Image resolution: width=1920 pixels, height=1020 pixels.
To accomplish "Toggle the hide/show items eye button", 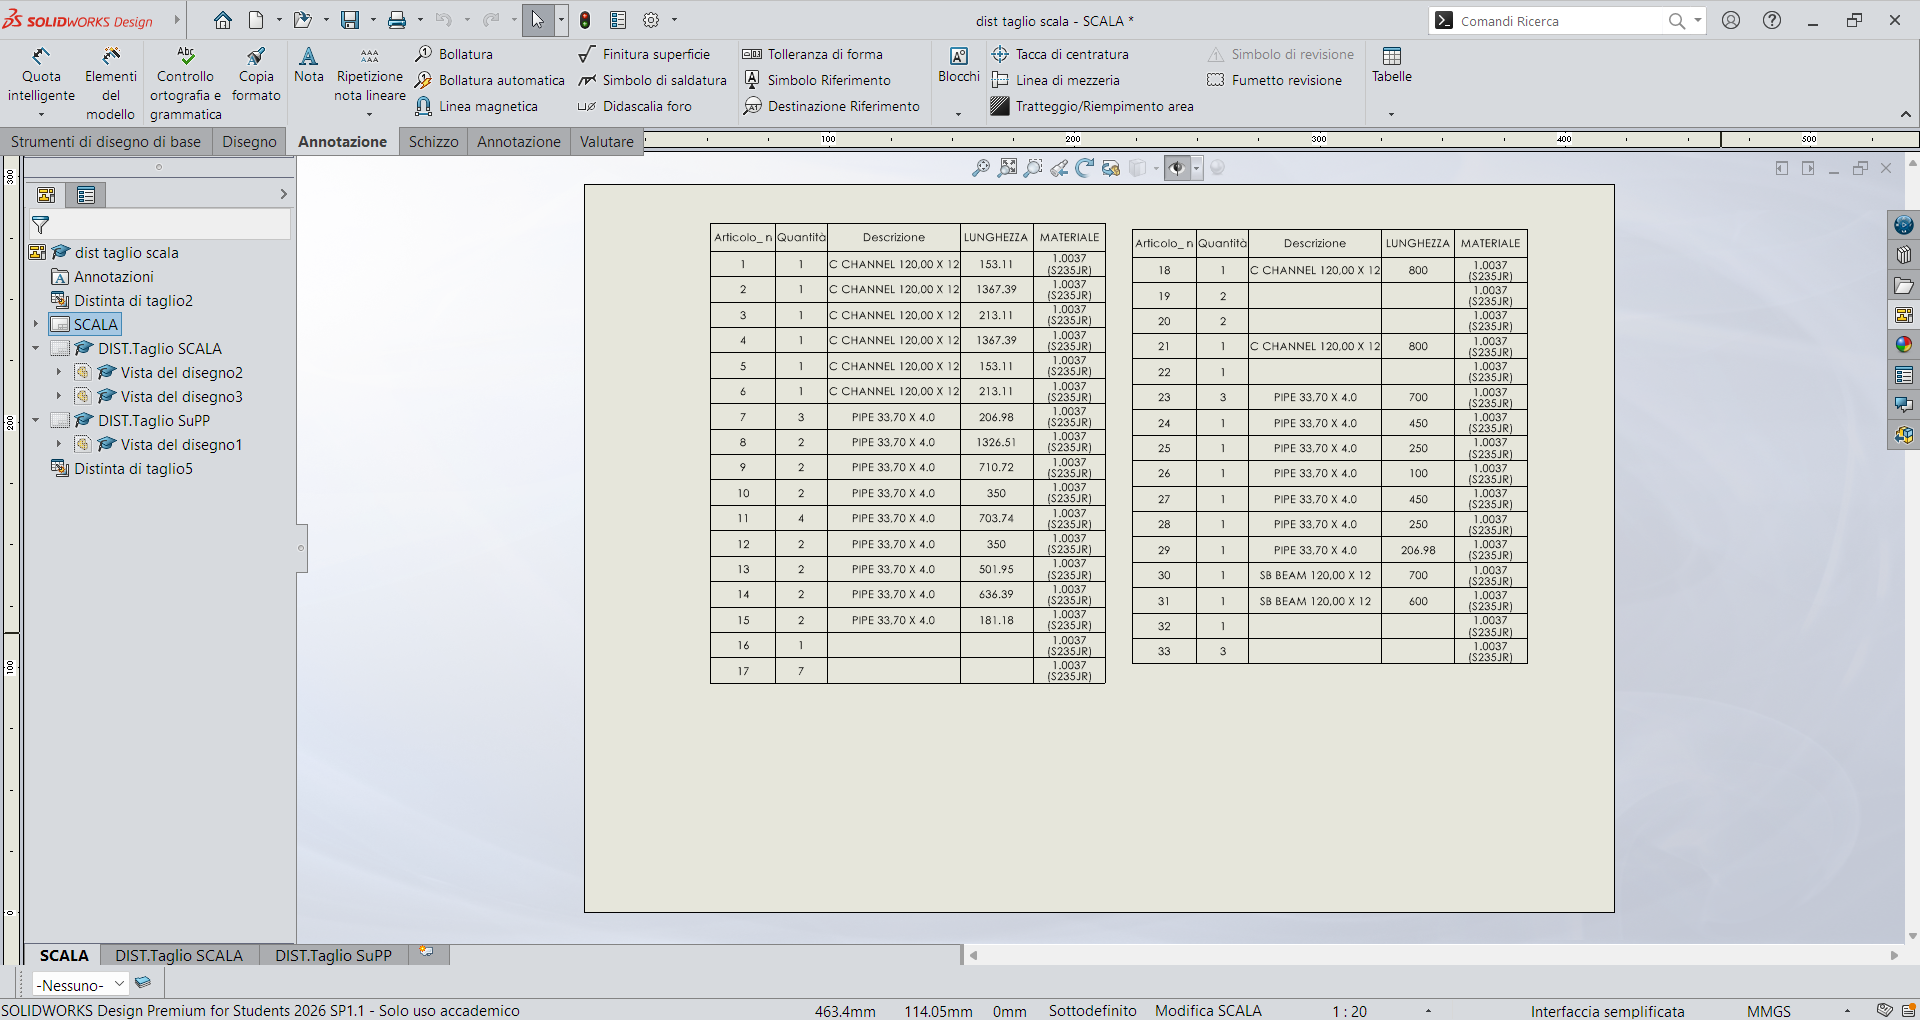I will 1177,168.
